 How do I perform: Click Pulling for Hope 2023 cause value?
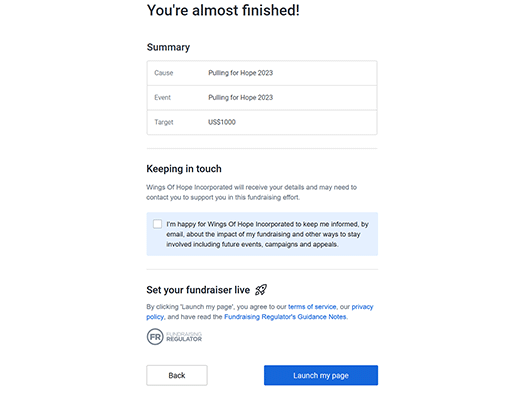tap(240, 73)
